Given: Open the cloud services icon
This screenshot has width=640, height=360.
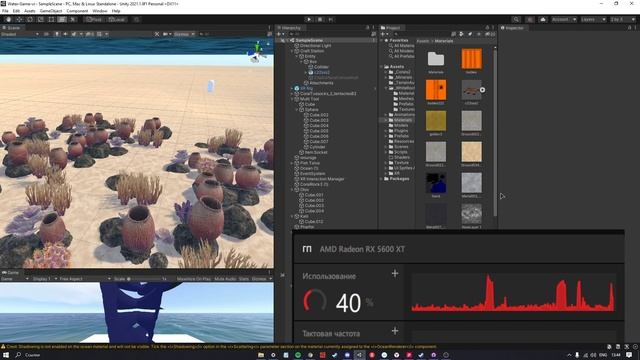Looking at the screenshot, I should pyautogui.click(x=543, y=19).
